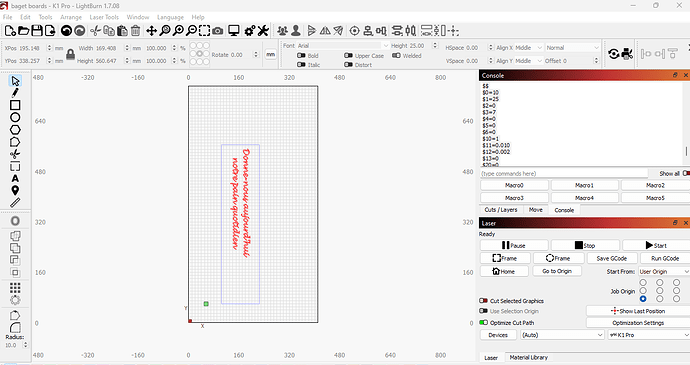Switch to the Cuts / Layers tab
The width and height of the screenshot is (690, 365).
click(501, 210)
